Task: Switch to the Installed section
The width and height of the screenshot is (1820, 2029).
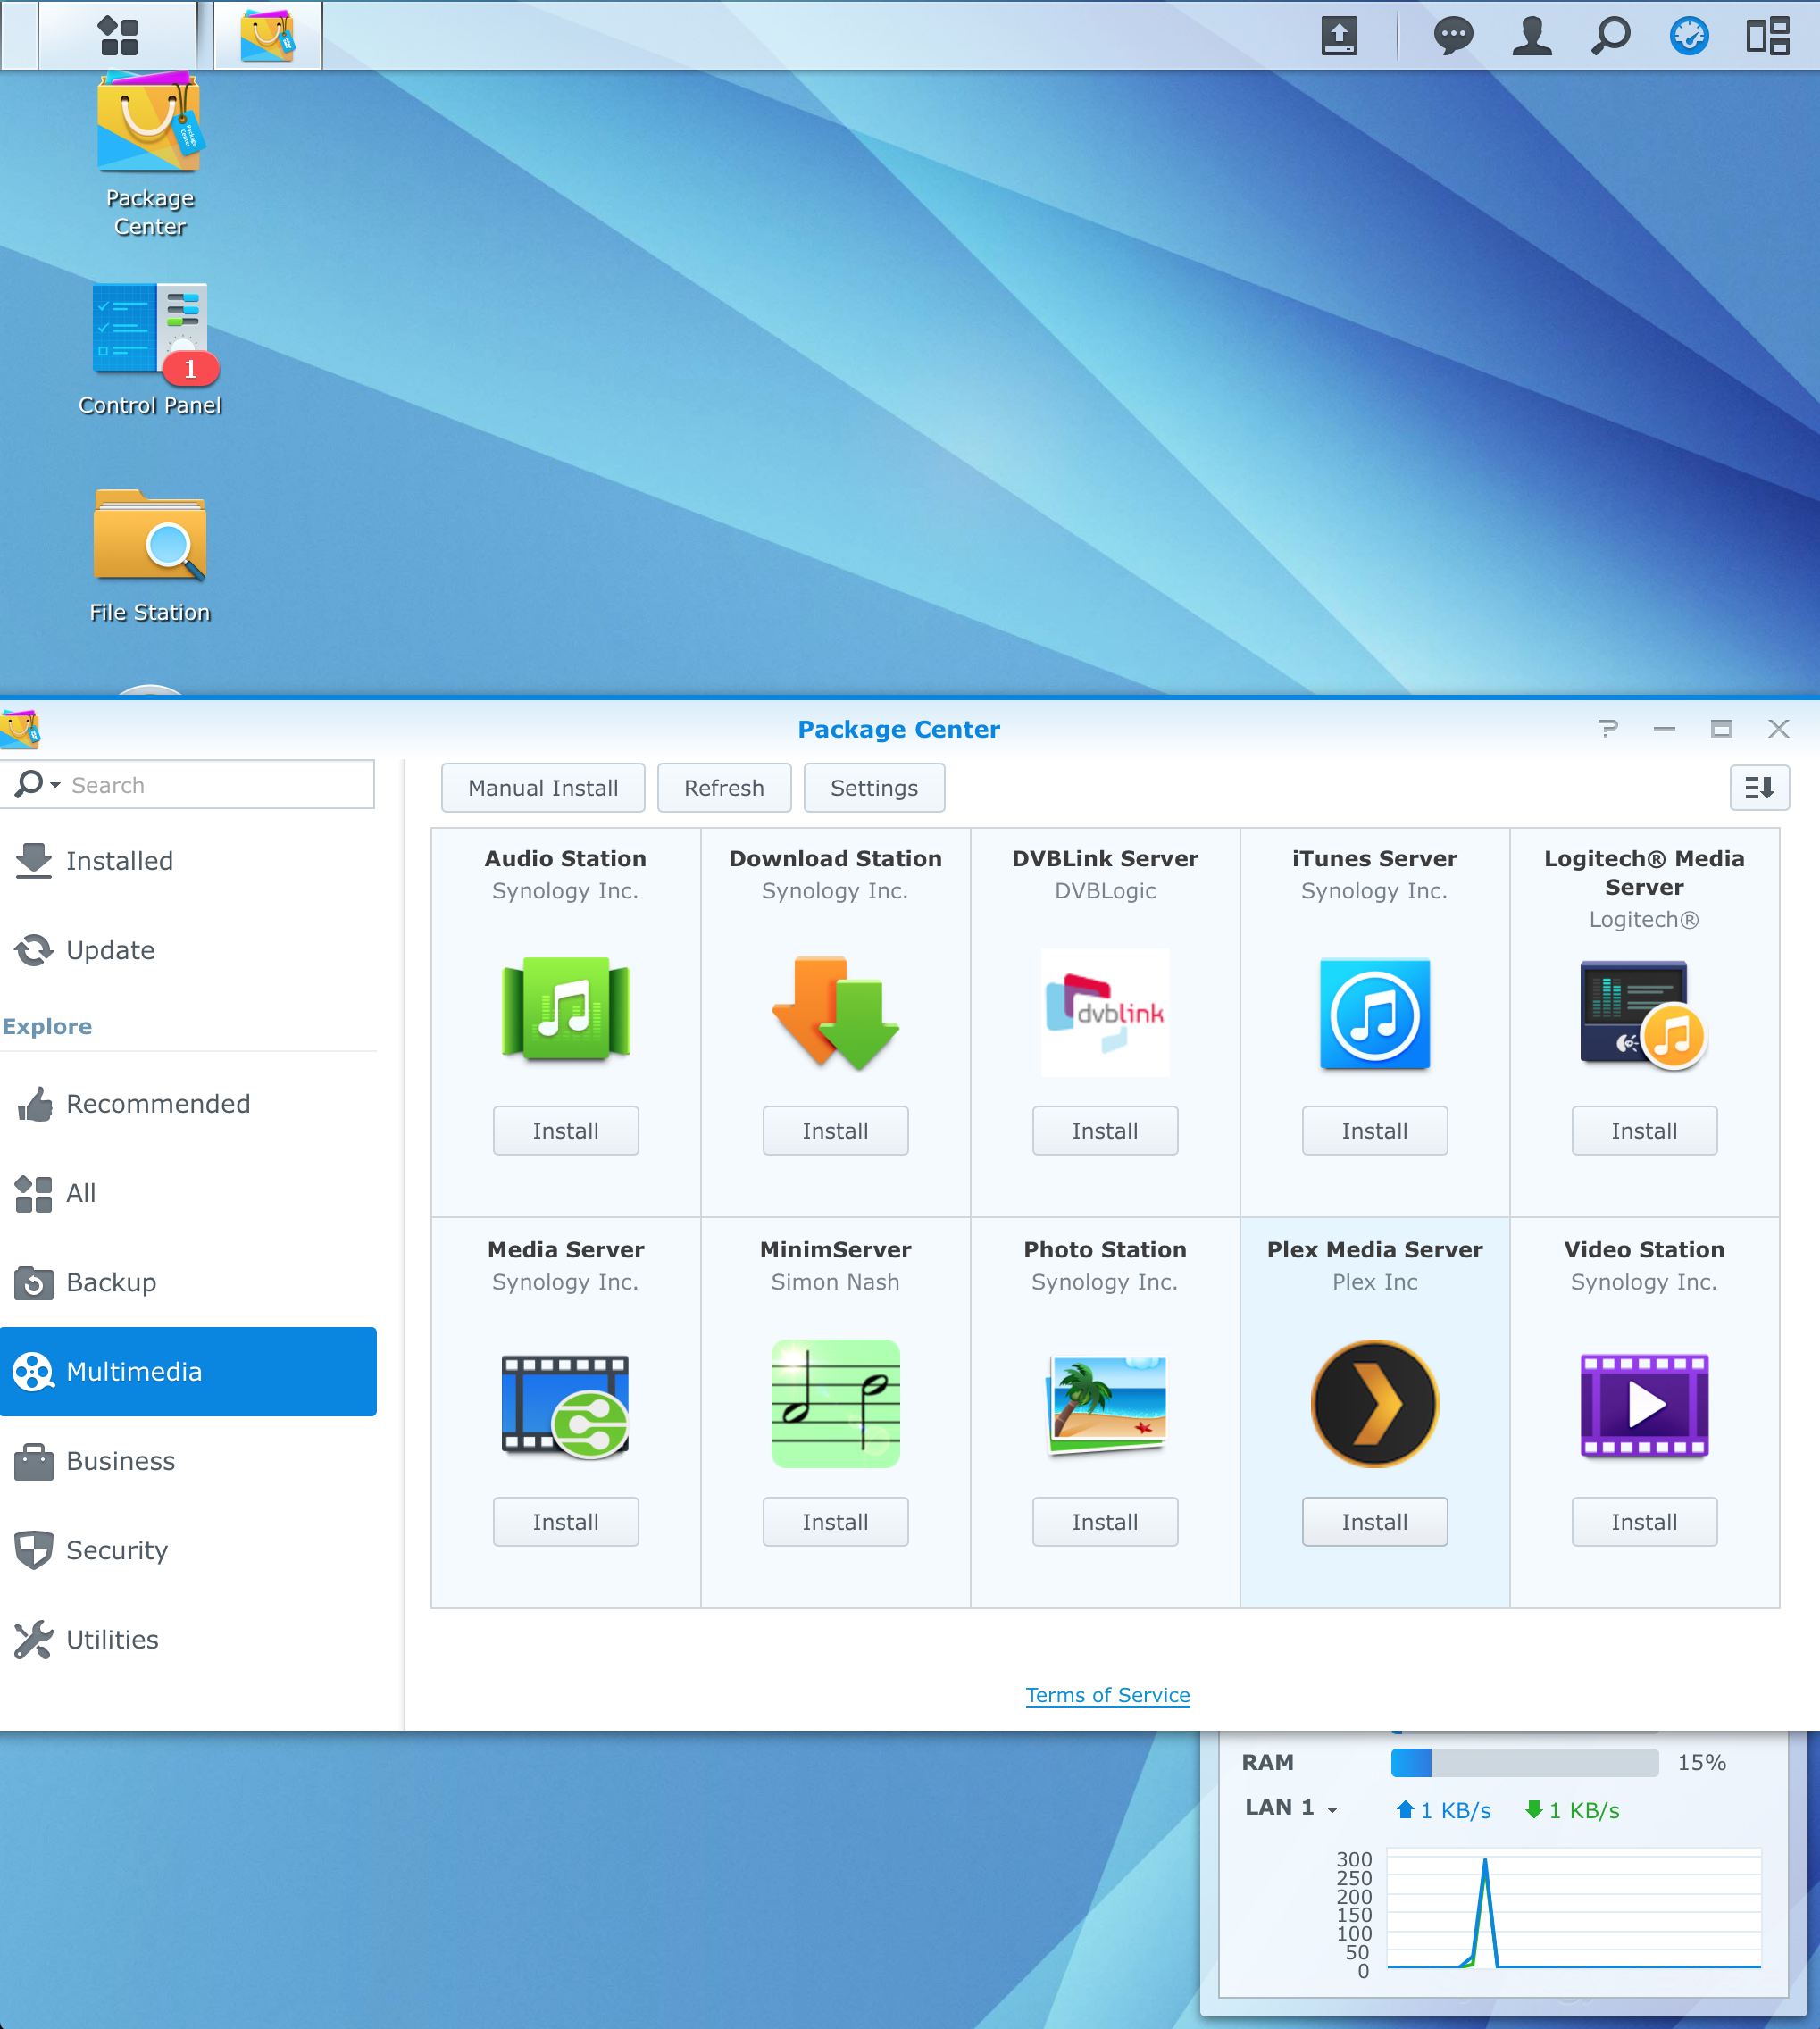Action: 119,861
